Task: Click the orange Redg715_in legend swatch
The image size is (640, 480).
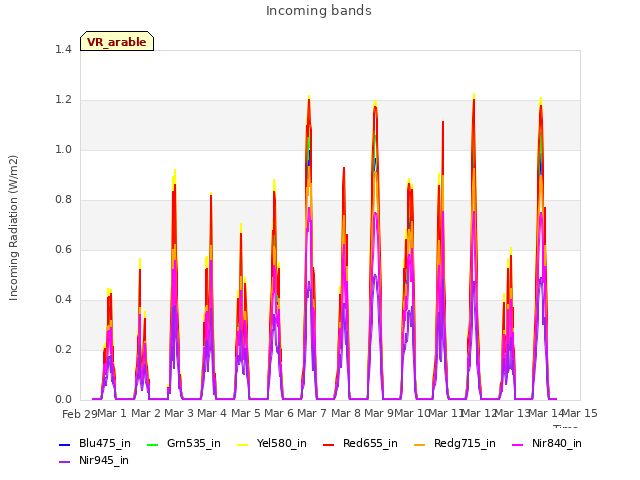Action: click(420, 444)
